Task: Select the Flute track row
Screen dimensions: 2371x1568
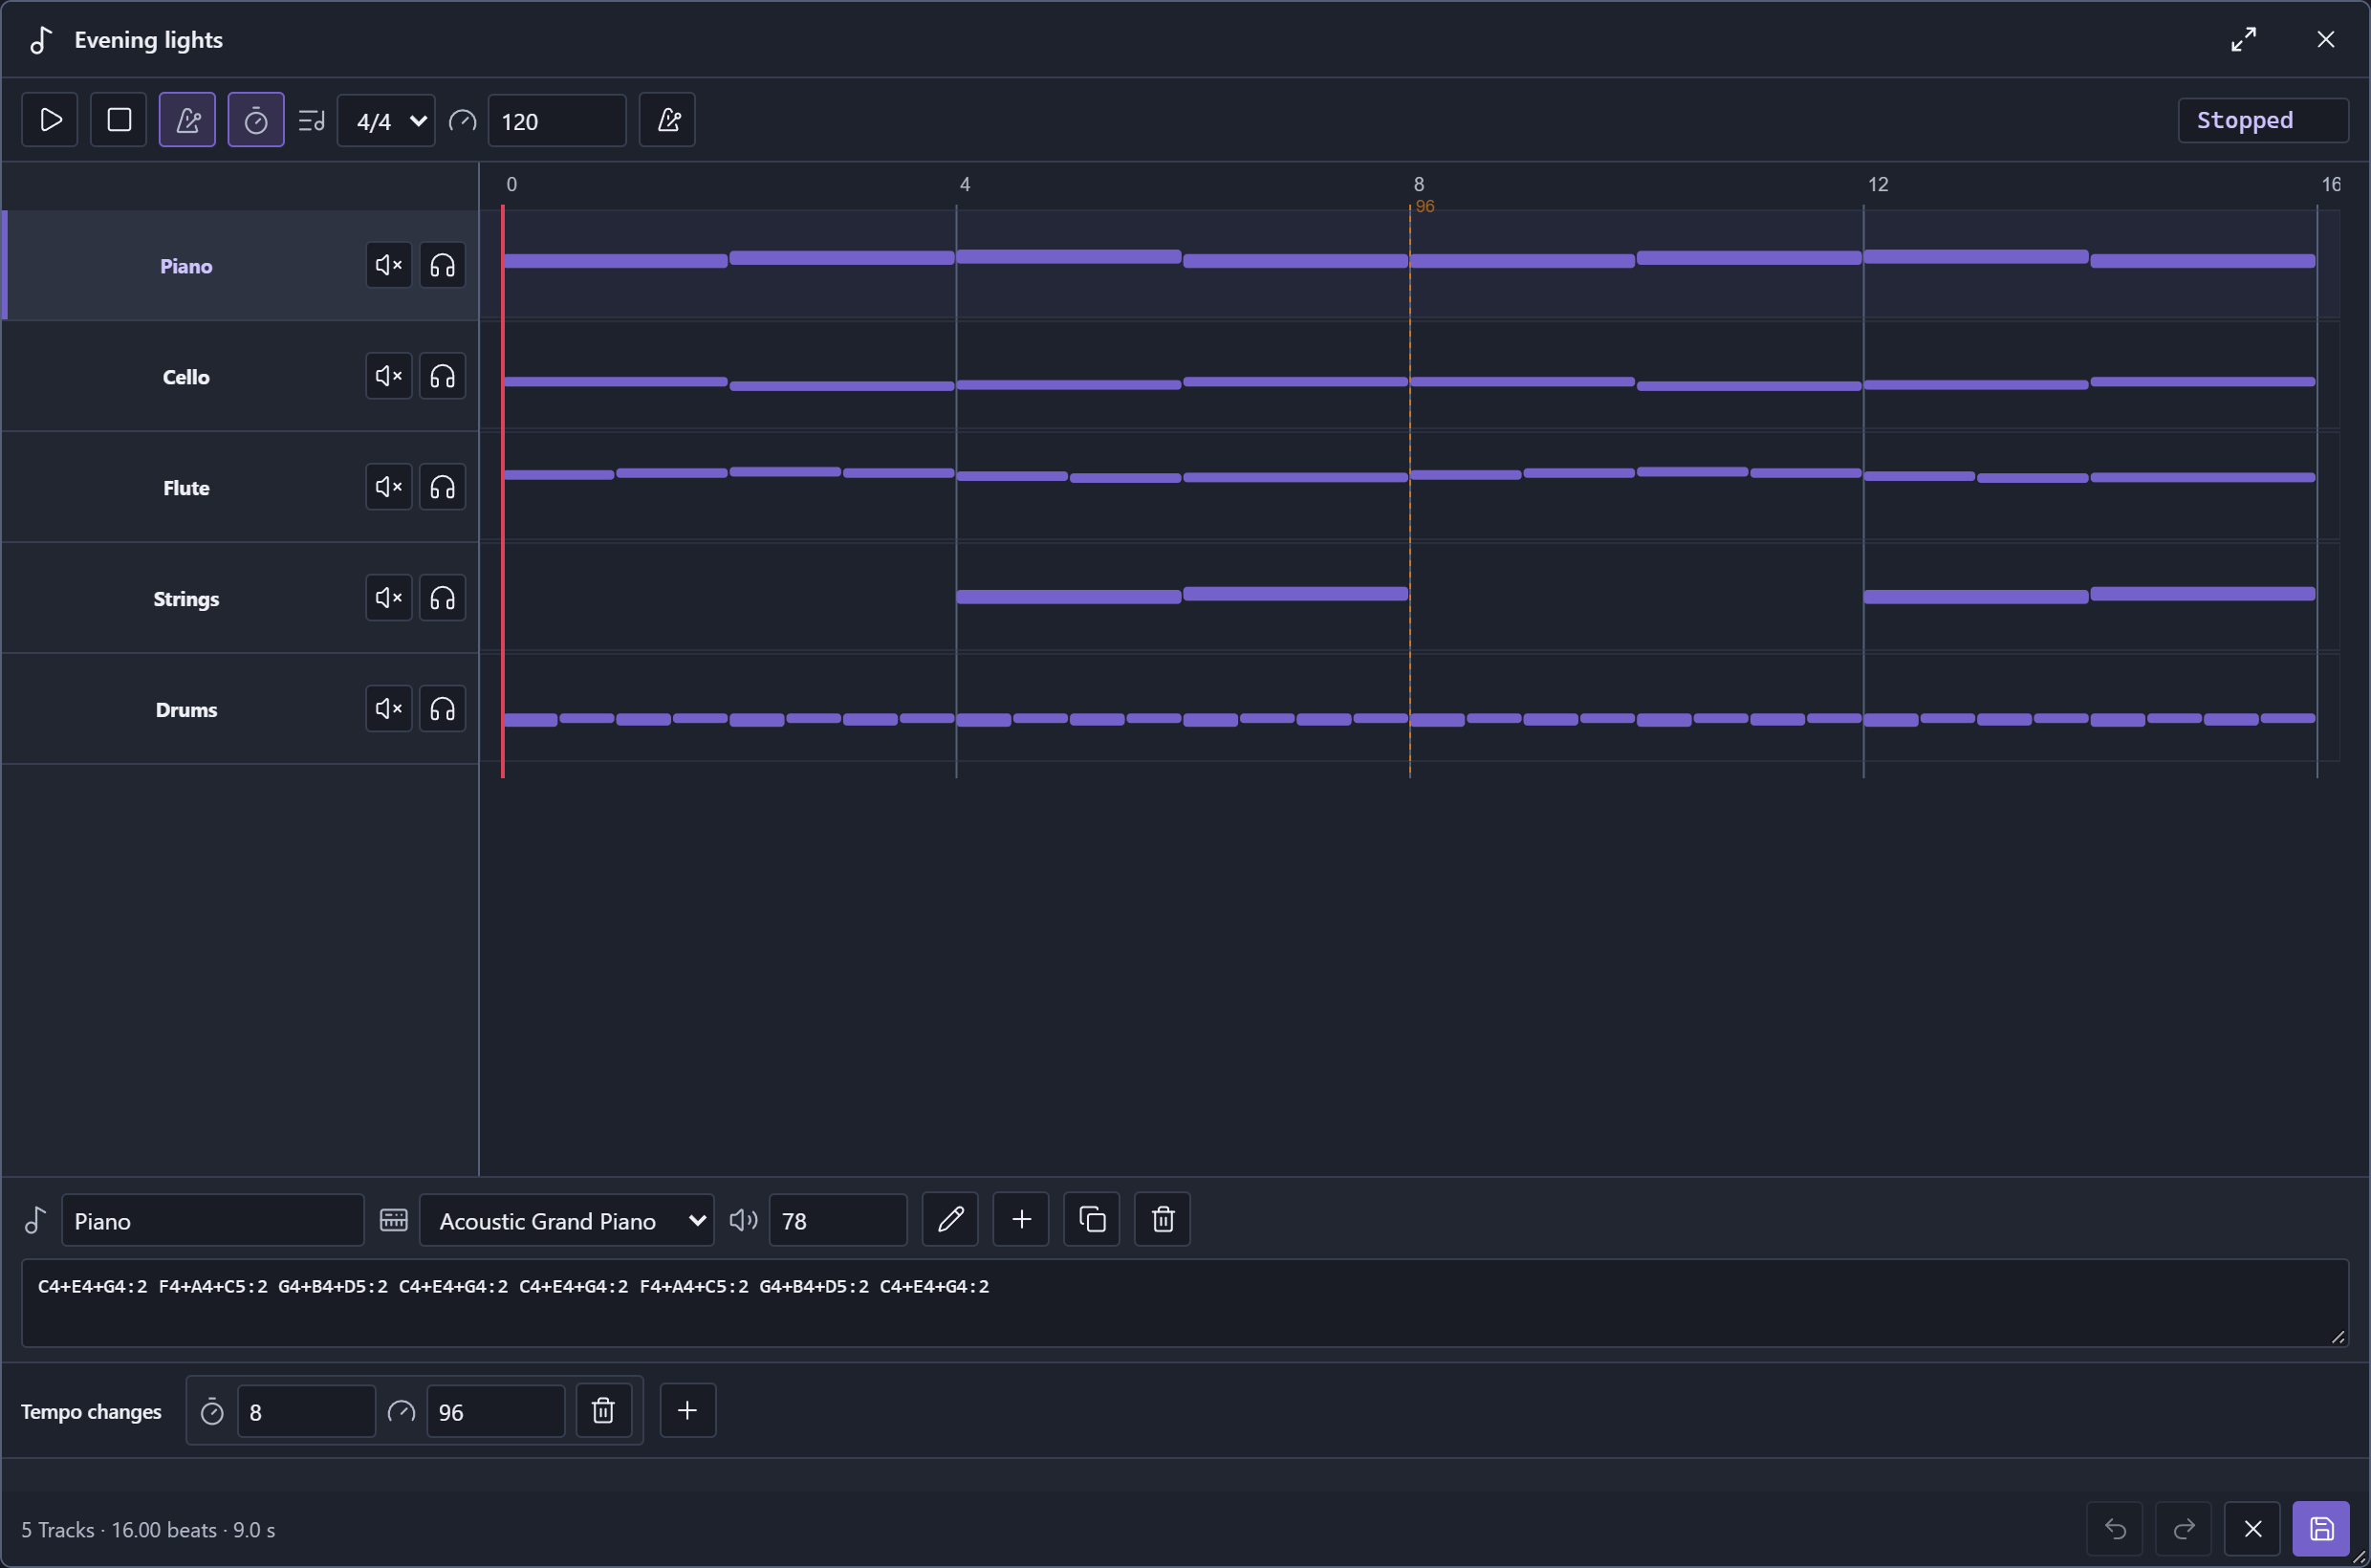Action: pos(240,487)
